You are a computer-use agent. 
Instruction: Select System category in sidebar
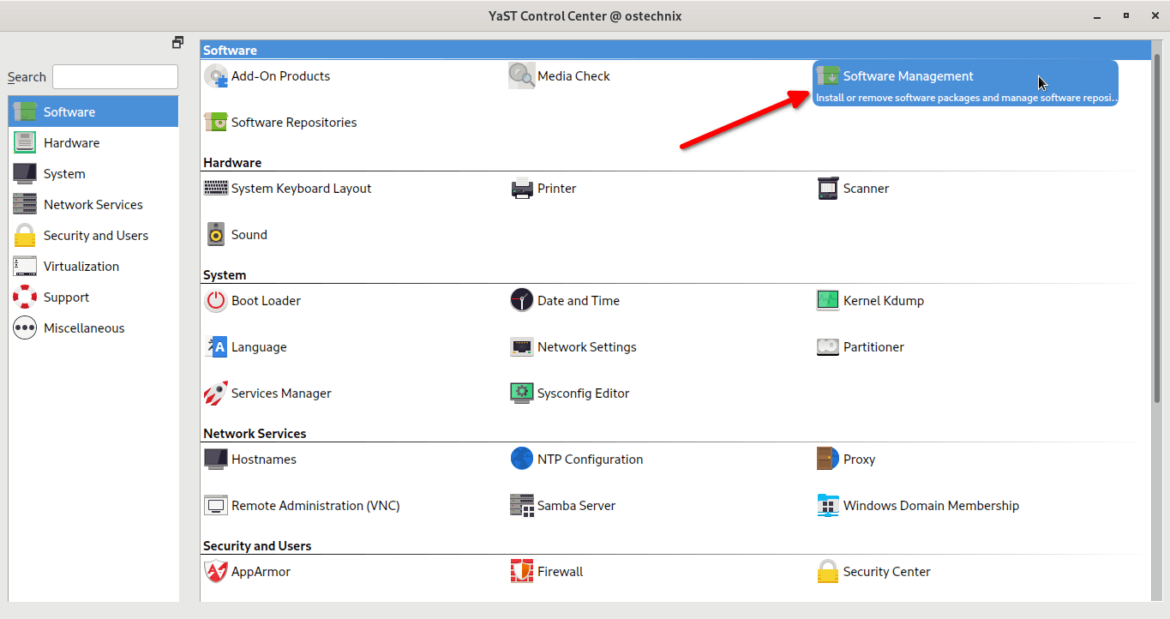pyautogui.click(x=93, y=174)
